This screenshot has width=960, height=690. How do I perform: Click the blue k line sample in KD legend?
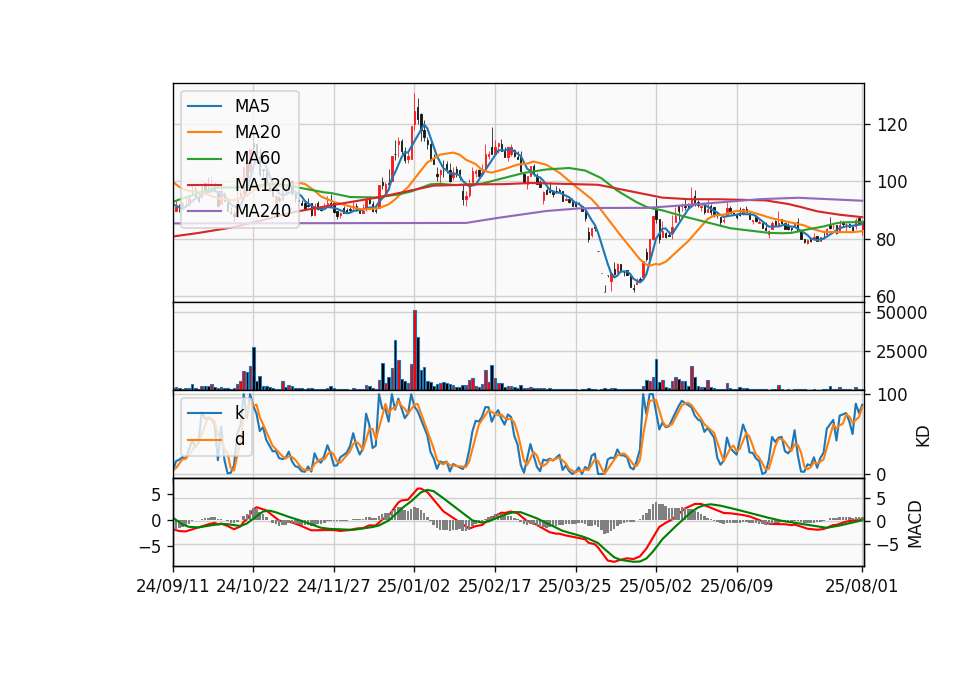(204, 413)
